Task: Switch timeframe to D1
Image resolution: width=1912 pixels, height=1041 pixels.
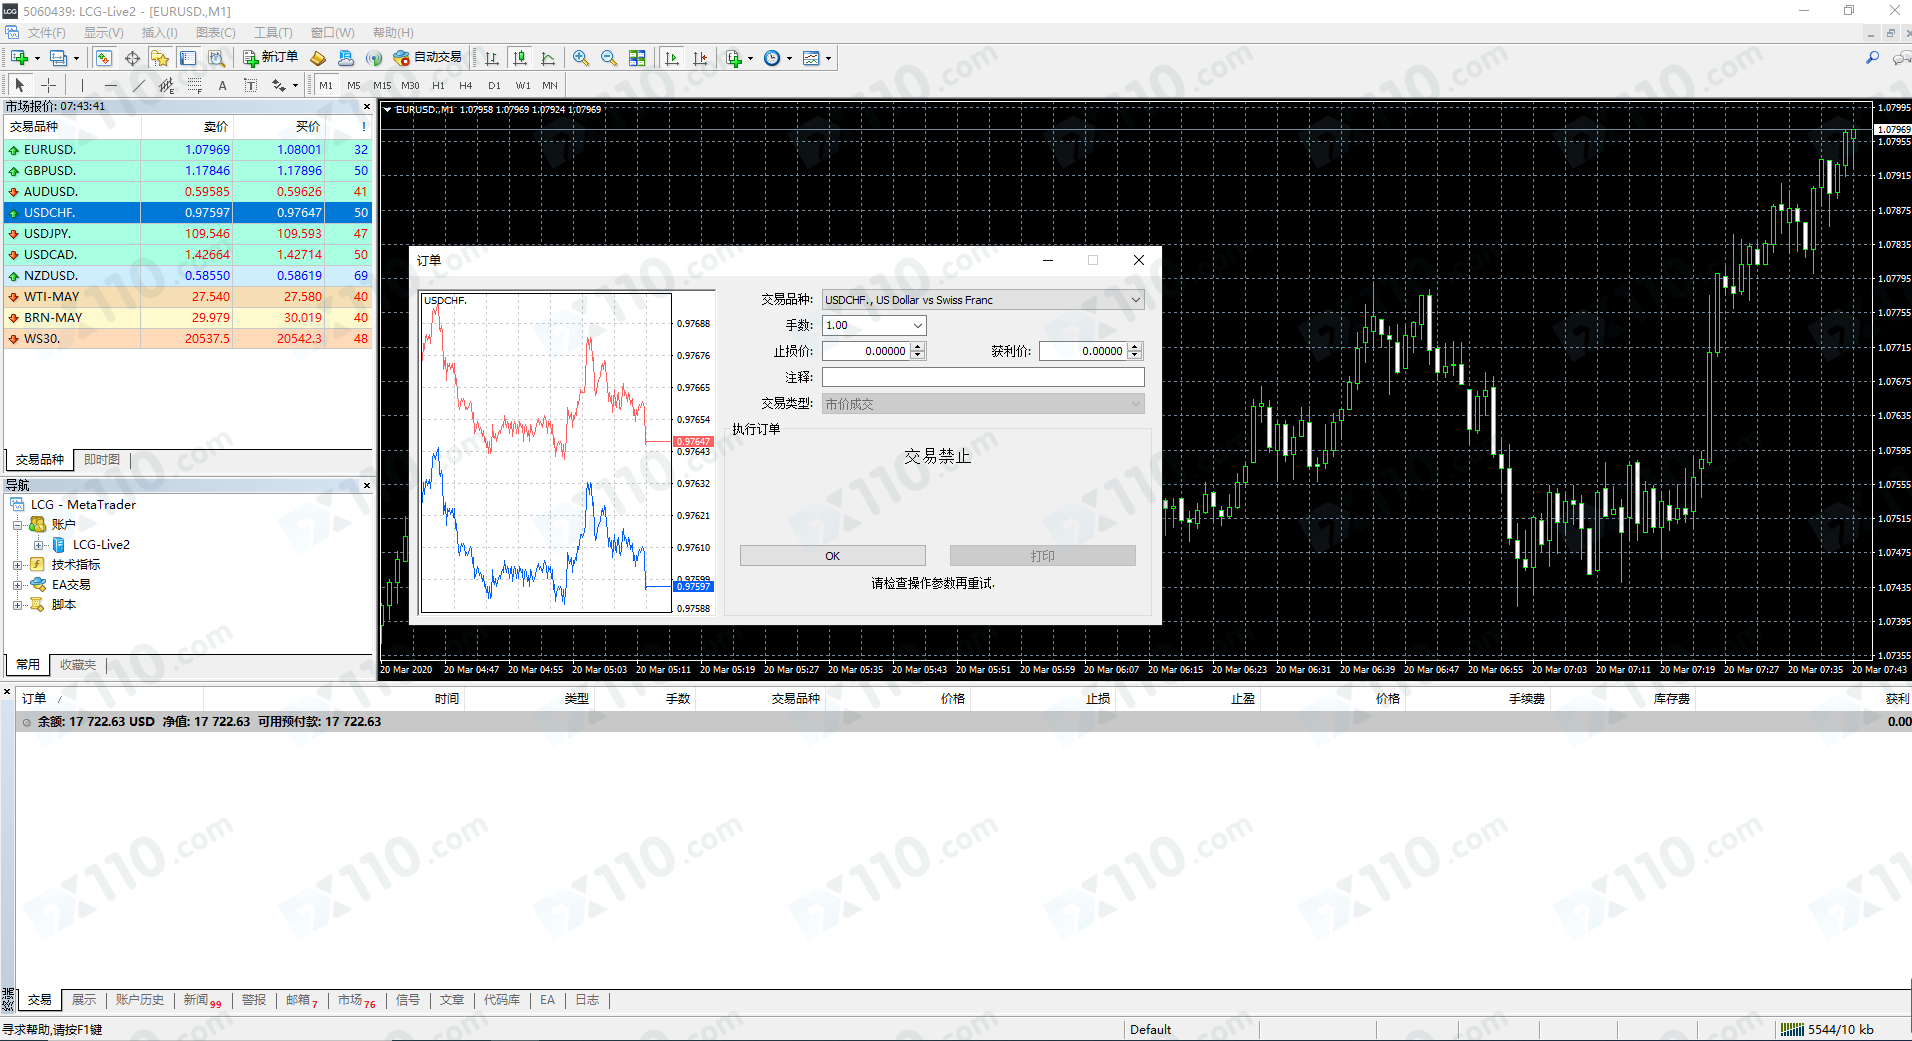Action: (x=494, y=85)
